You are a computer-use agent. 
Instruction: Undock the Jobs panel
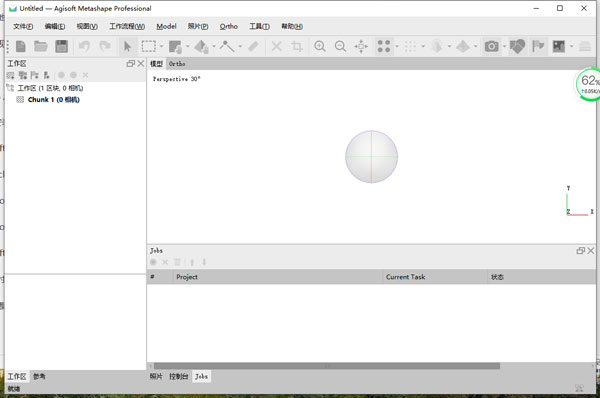580,251
